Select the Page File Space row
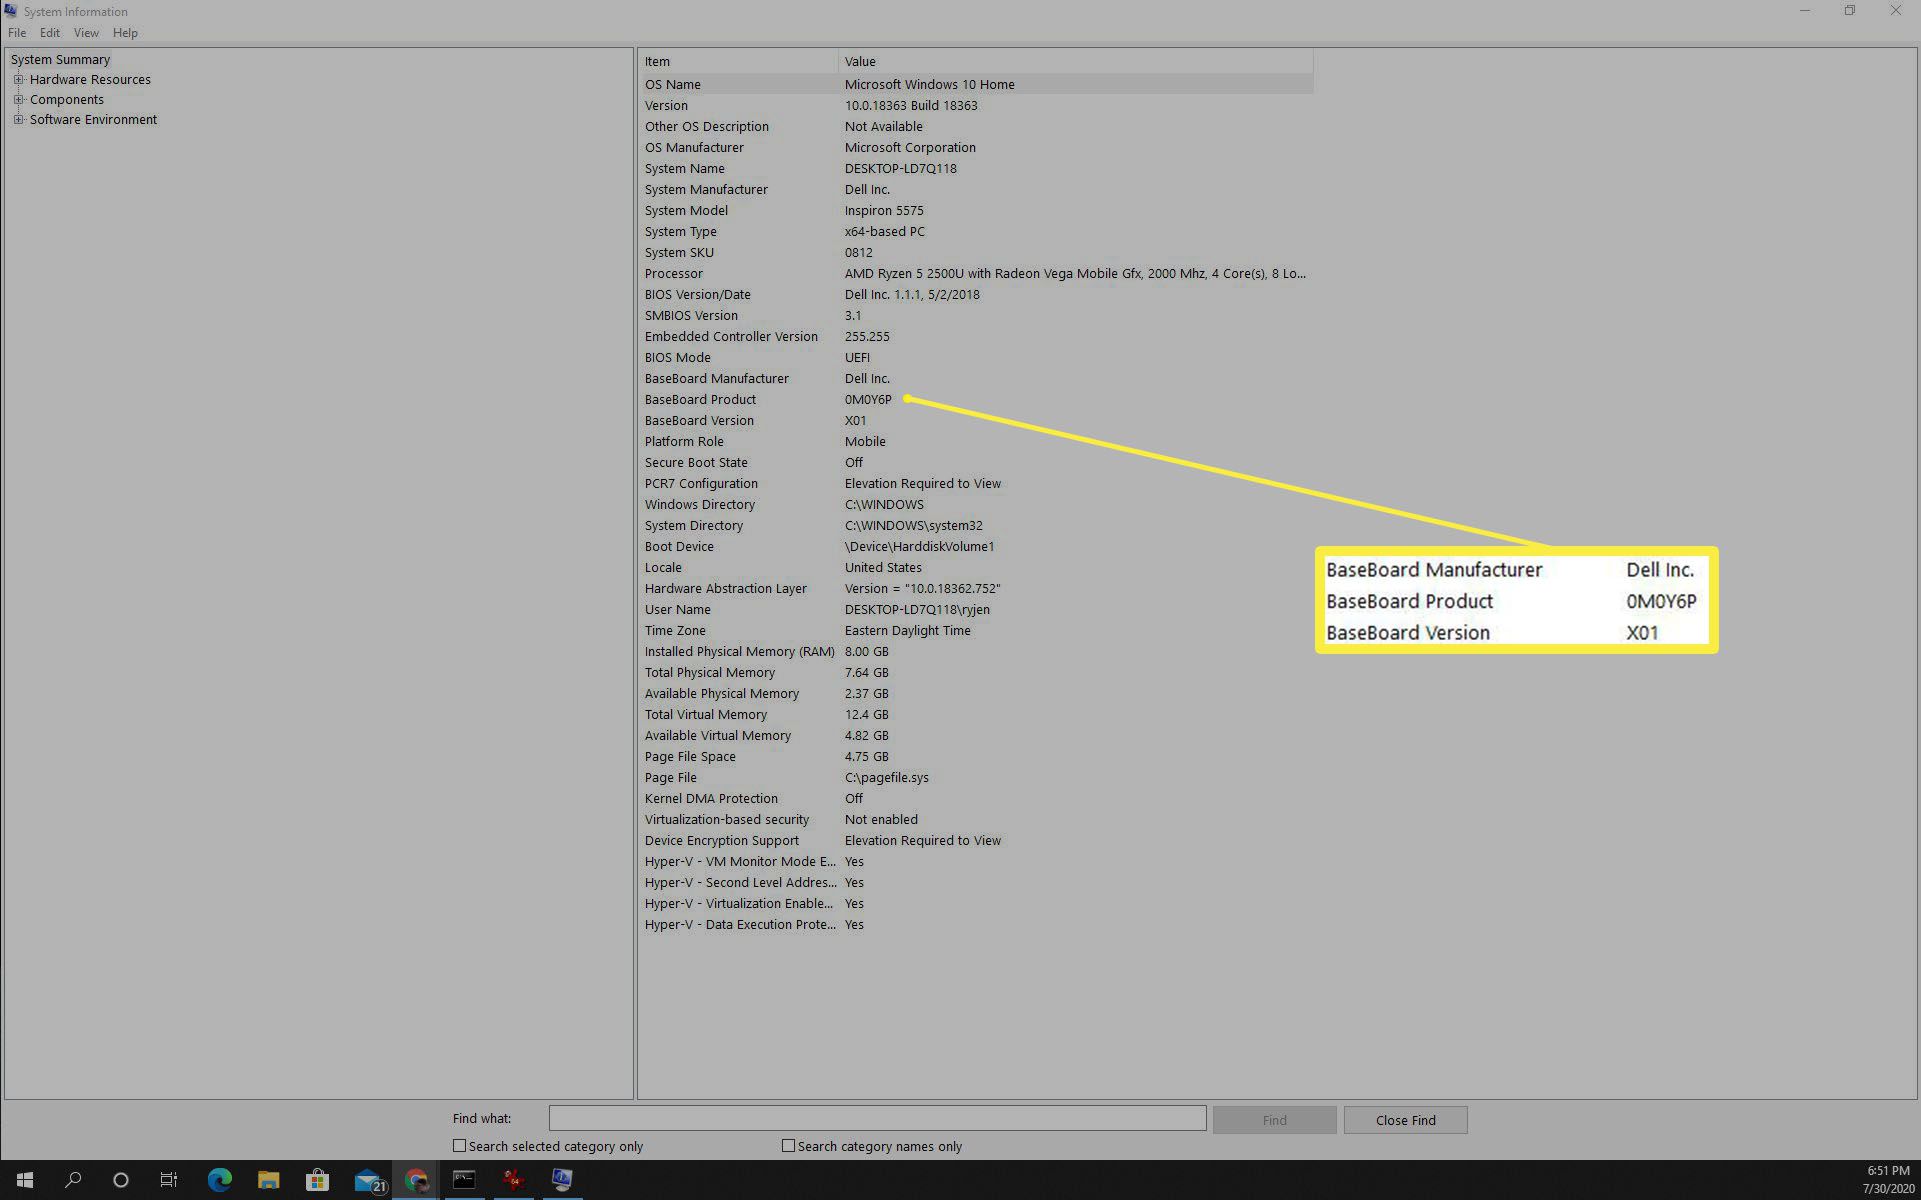This screenshot has height=1200, width=1921. 976,756
